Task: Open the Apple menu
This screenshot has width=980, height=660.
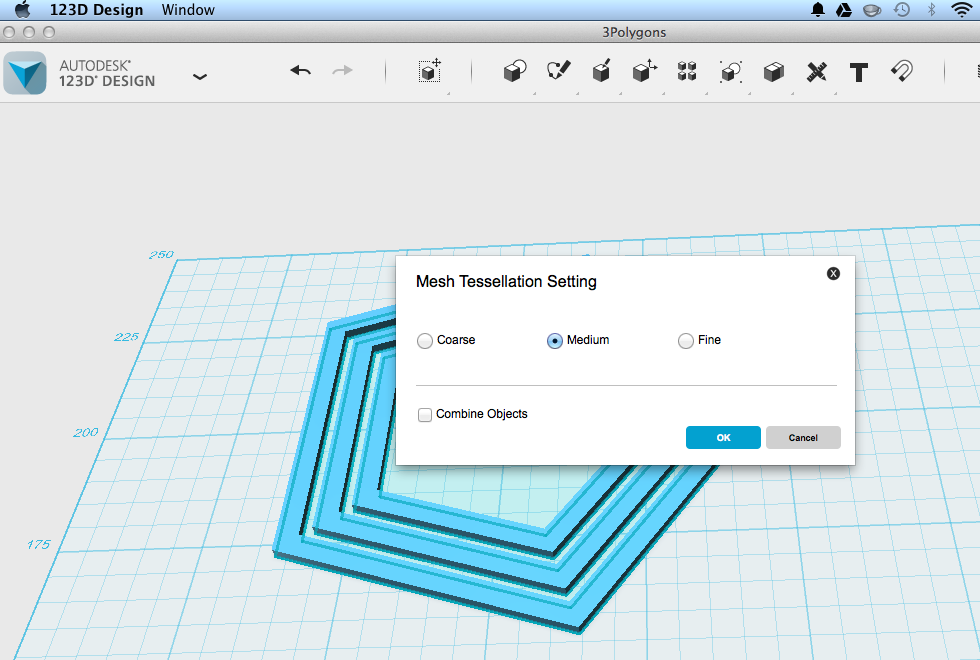Action: click(22, 9)
